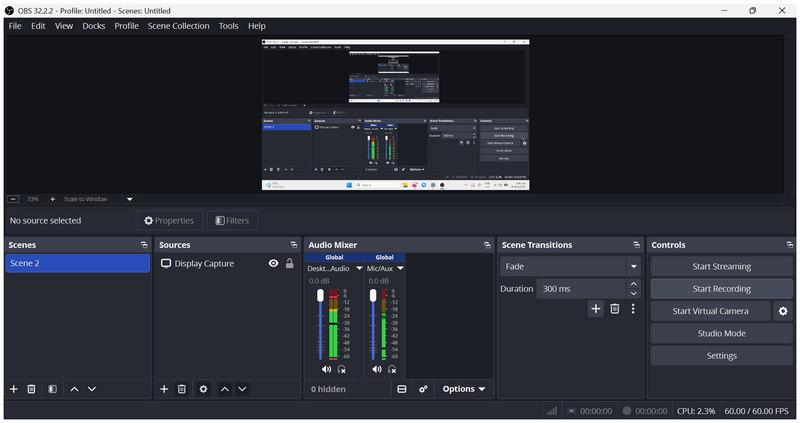Remove selected scene using trash icon

pos(31,389)
